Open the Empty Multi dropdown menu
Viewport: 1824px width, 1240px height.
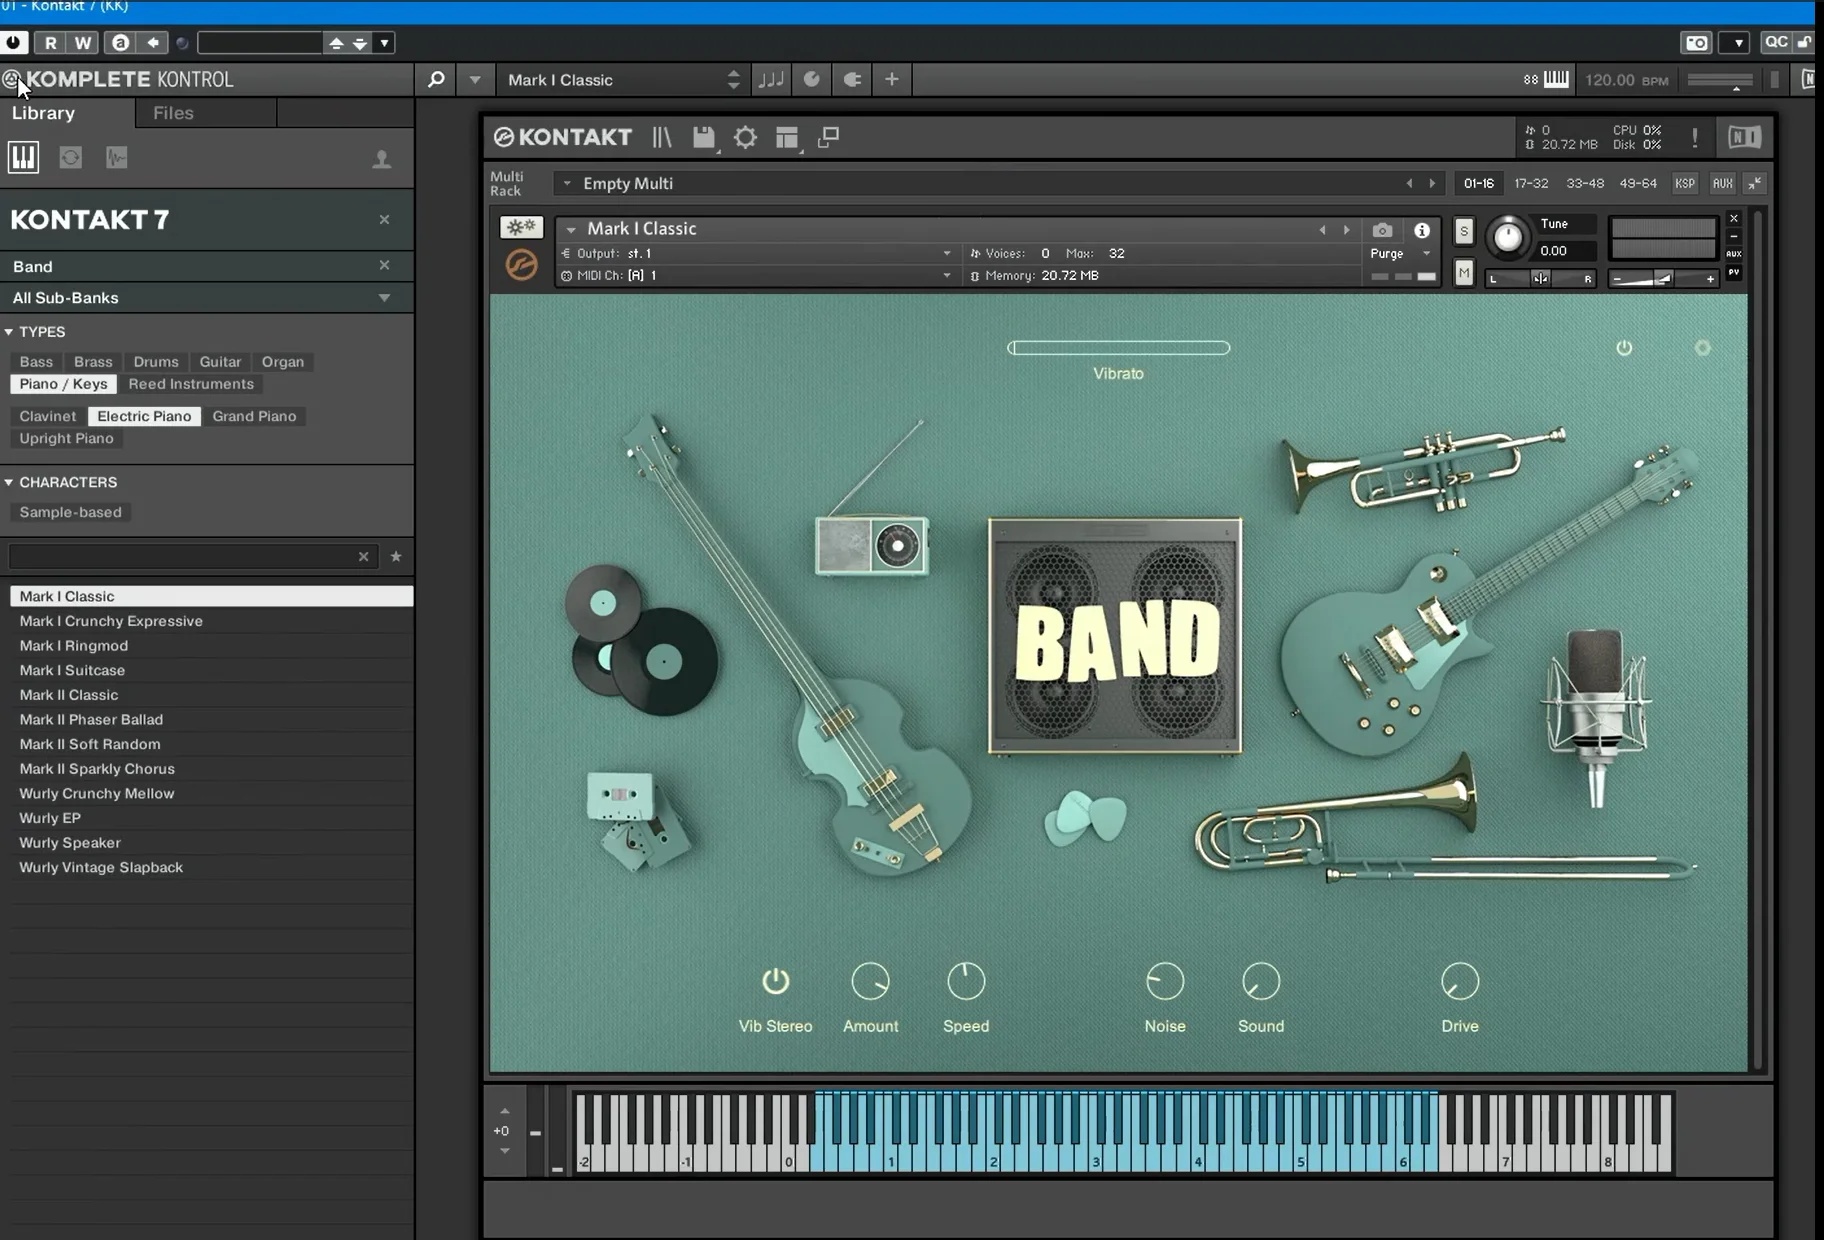click(566, 184)
